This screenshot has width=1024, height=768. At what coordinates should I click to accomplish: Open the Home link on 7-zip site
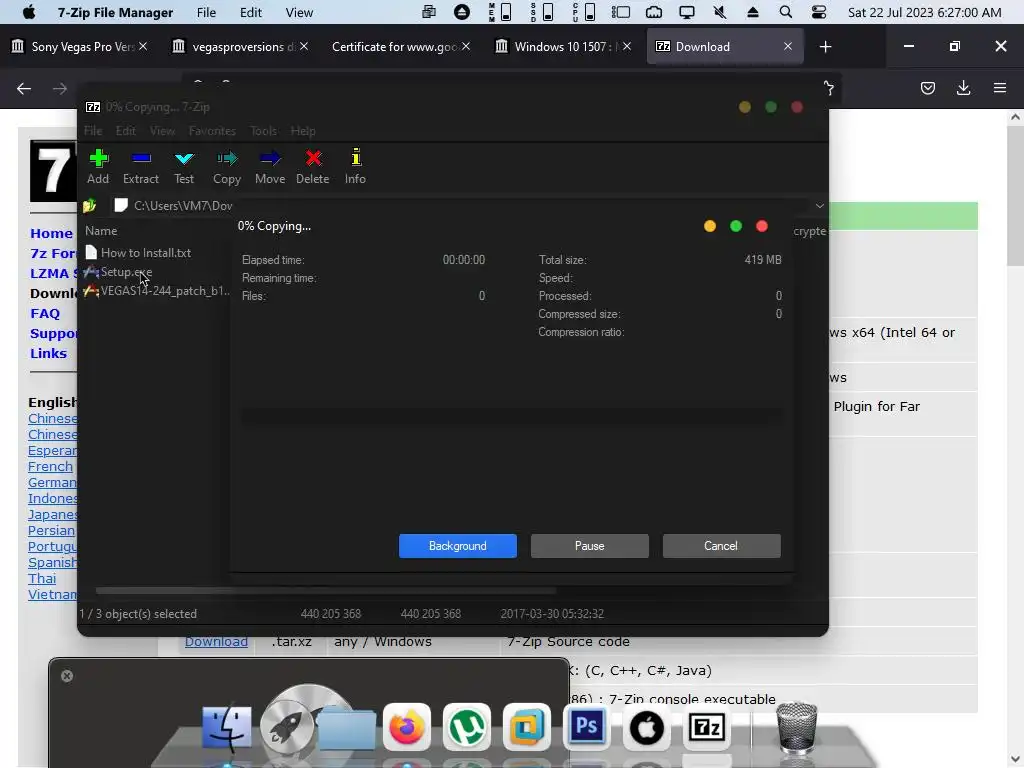pos(52,233)
